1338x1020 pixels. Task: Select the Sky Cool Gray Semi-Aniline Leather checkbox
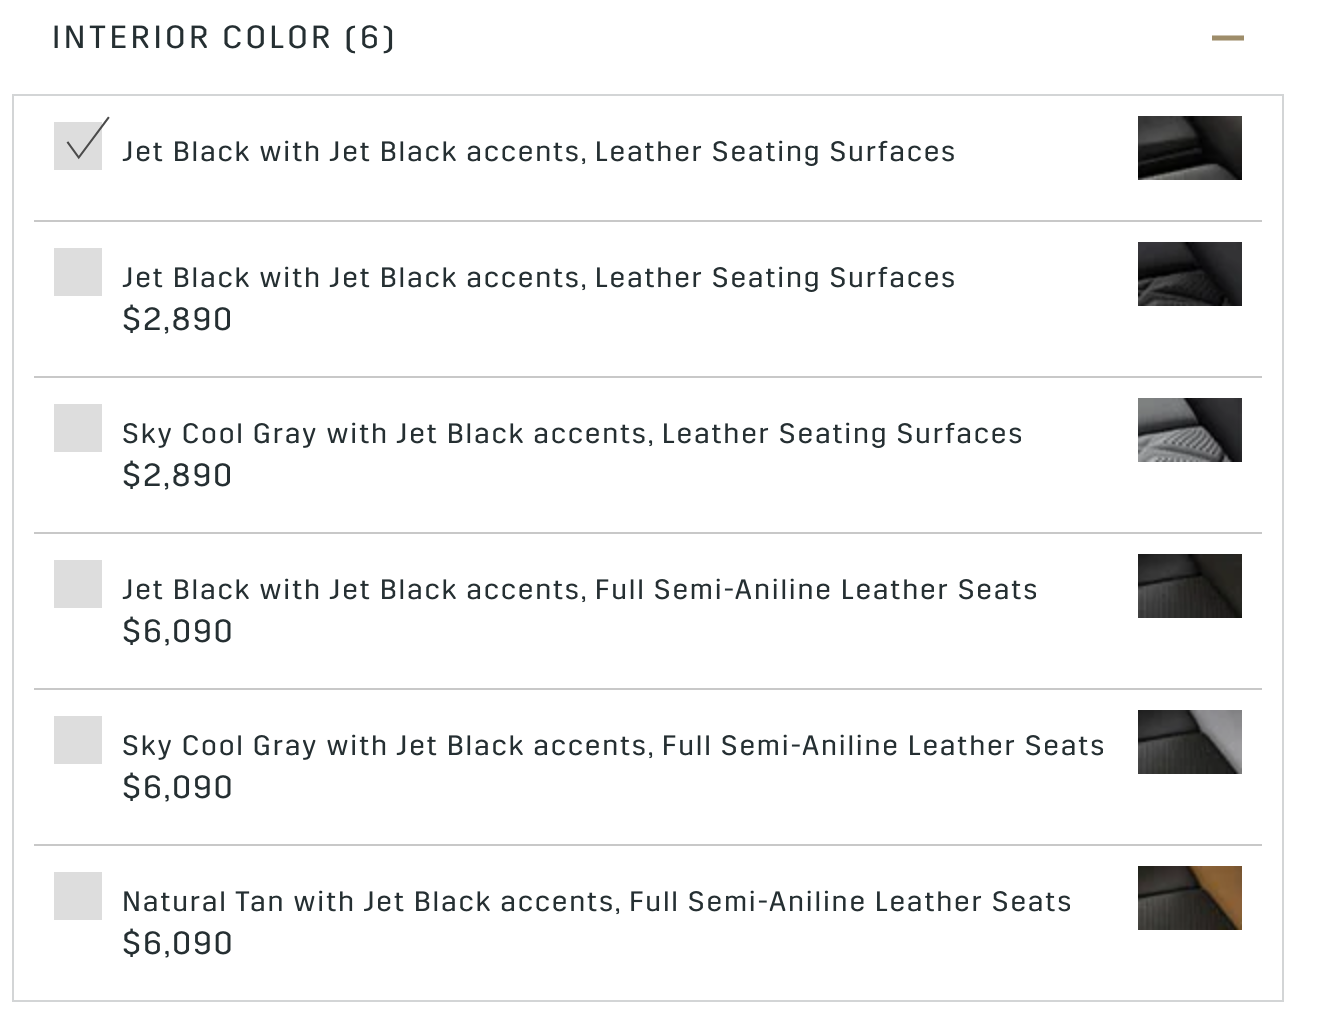[x=78, y=740]
